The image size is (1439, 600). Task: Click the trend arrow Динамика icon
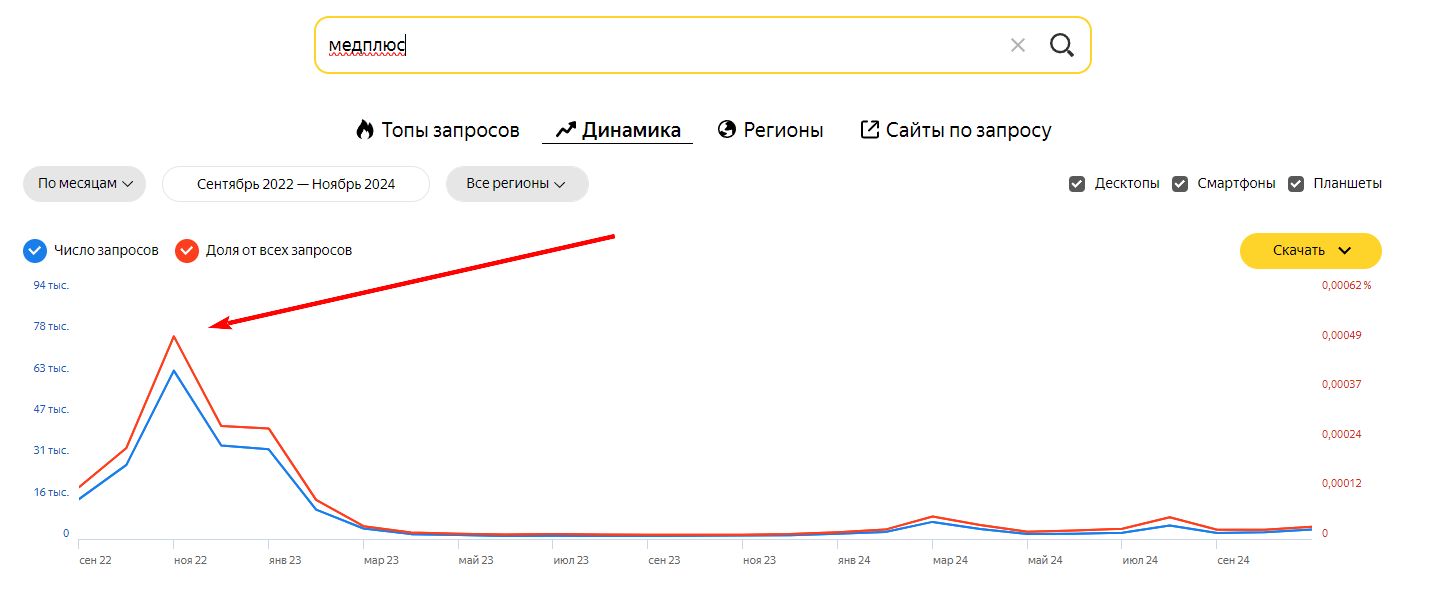click(x=567, y=130)
